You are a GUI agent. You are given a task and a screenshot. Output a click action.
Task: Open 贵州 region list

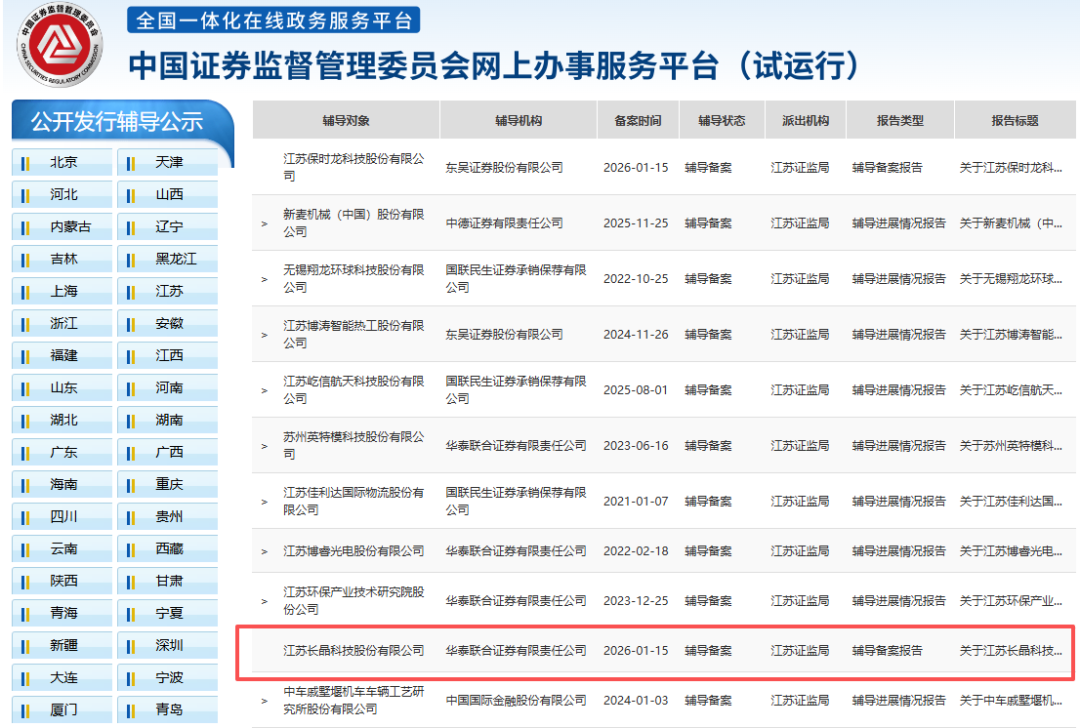coord(167,517)
